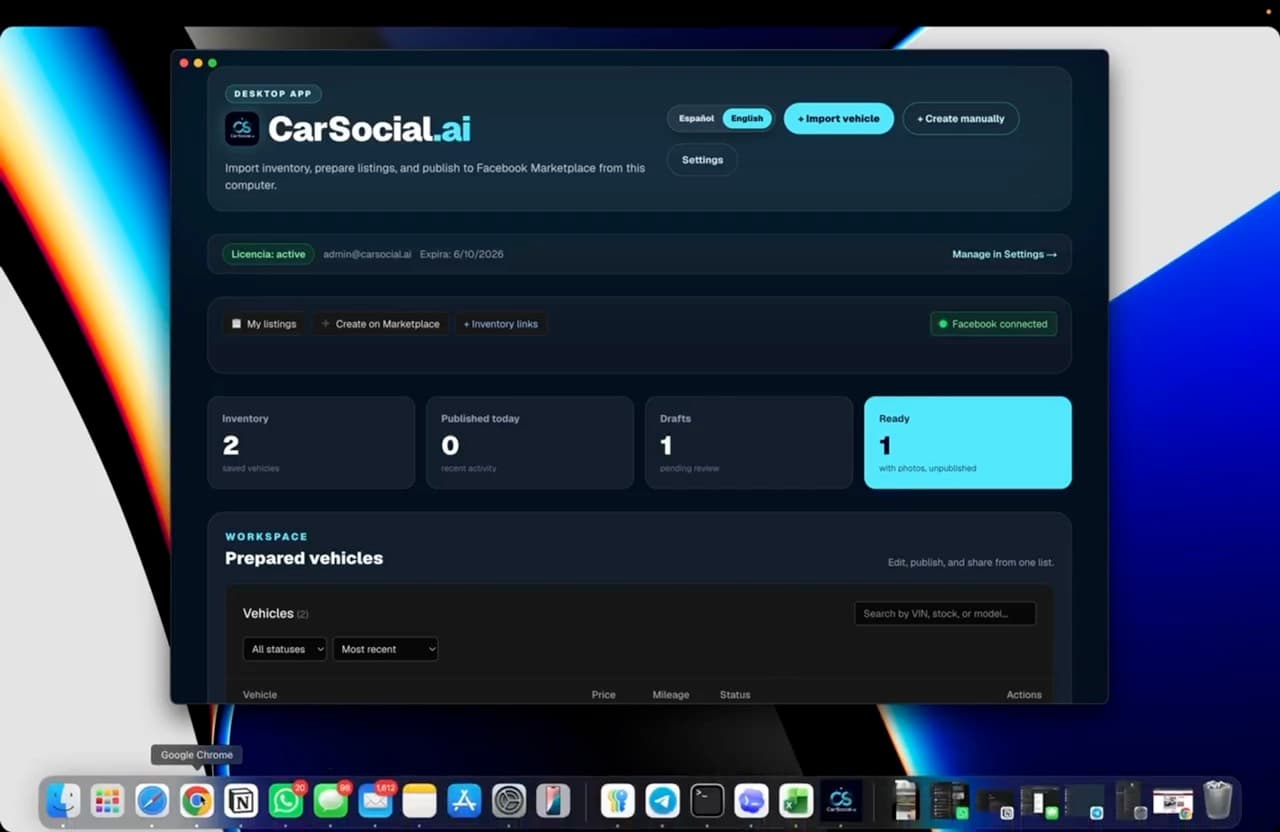The width and height of the screenshot is (1280, 832).
Task: Click the CarSocial app icon in the dock
Action: point(841,800)
